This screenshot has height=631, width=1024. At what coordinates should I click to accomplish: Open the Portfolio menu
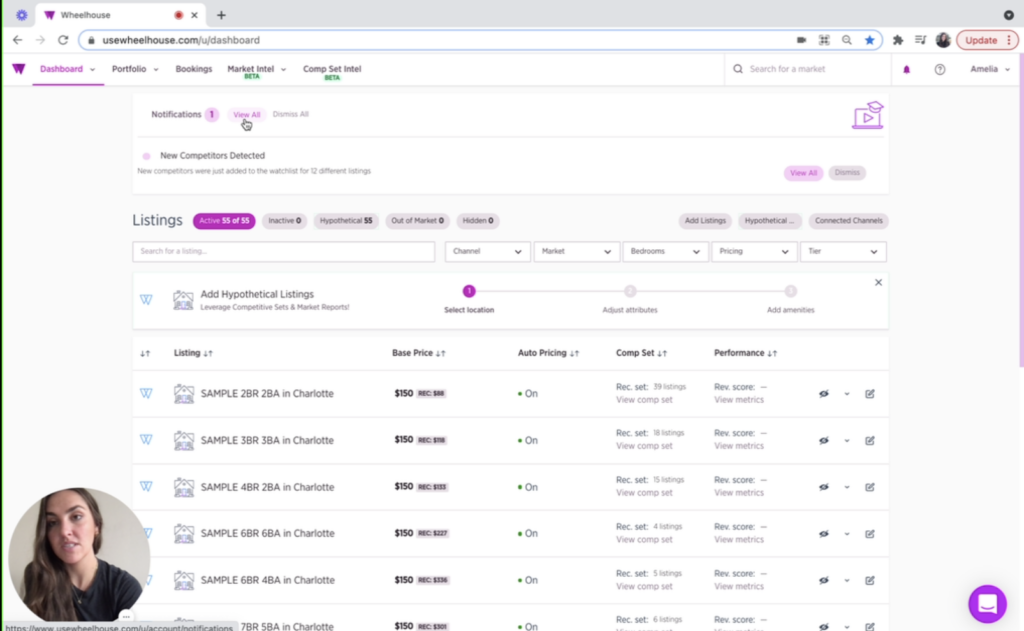point(135,69)
